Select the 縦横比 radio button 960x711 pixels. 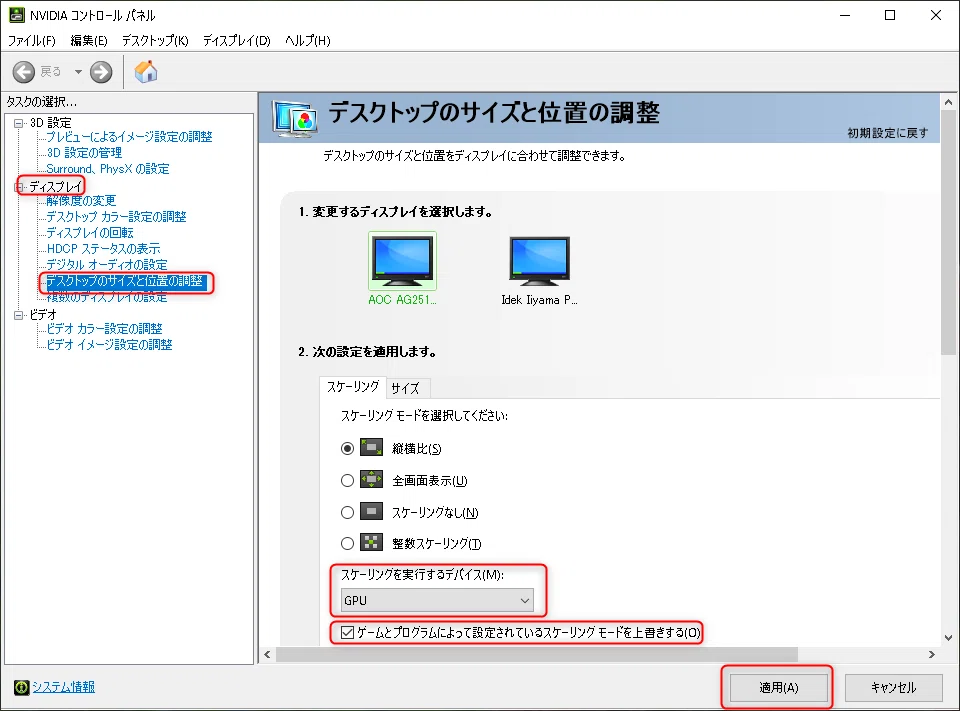click(x=347, y=448)
